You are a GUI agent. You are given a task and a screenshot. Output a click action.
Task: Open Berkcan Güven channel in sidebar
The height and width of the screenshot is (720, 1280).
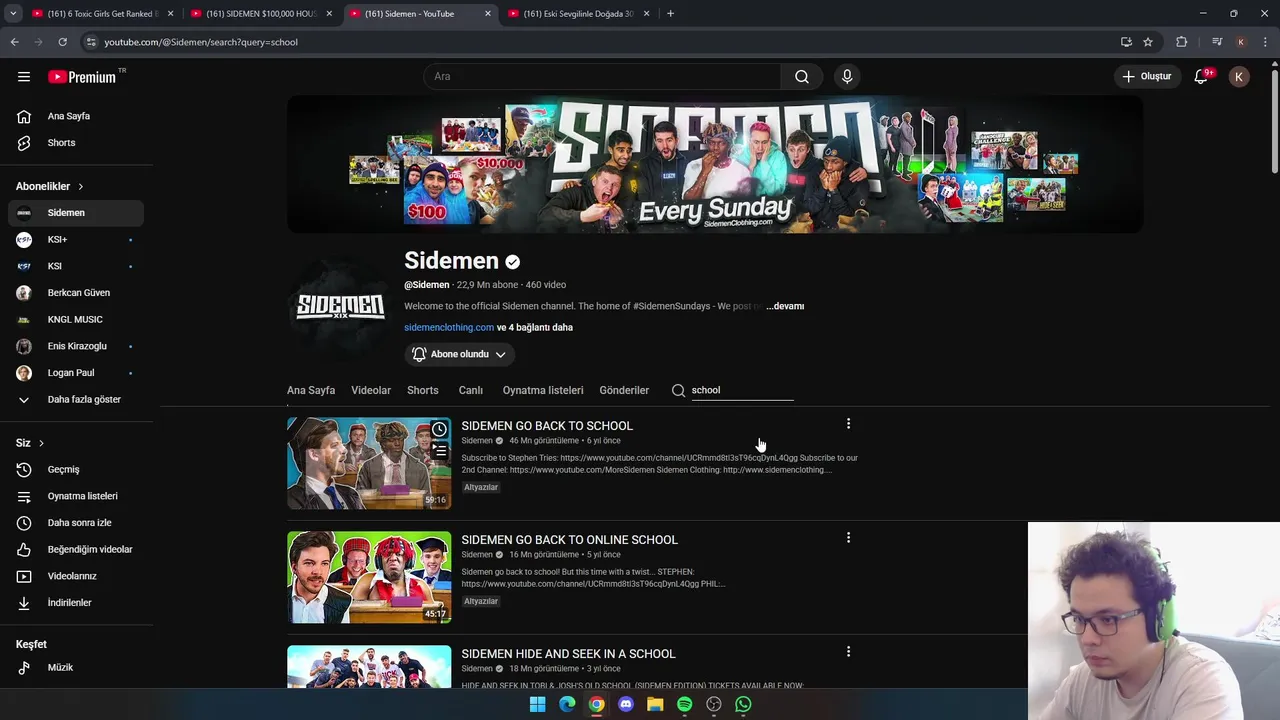pos(76,293)
